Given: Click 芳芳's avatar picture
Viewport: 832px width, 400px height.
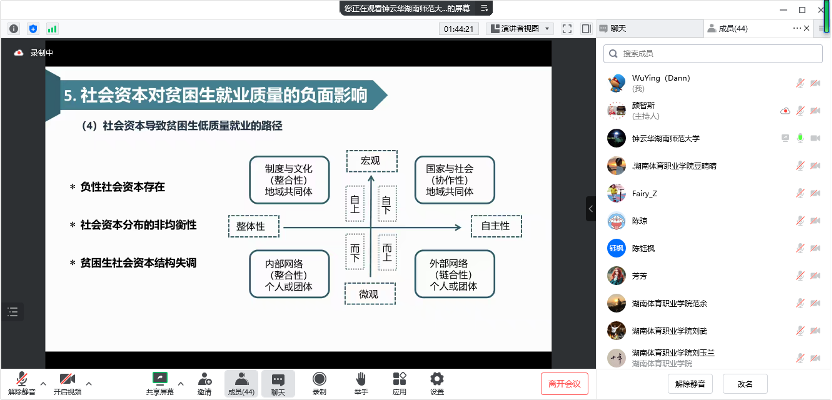Looking at the screenshot, I should pos(616,276).
